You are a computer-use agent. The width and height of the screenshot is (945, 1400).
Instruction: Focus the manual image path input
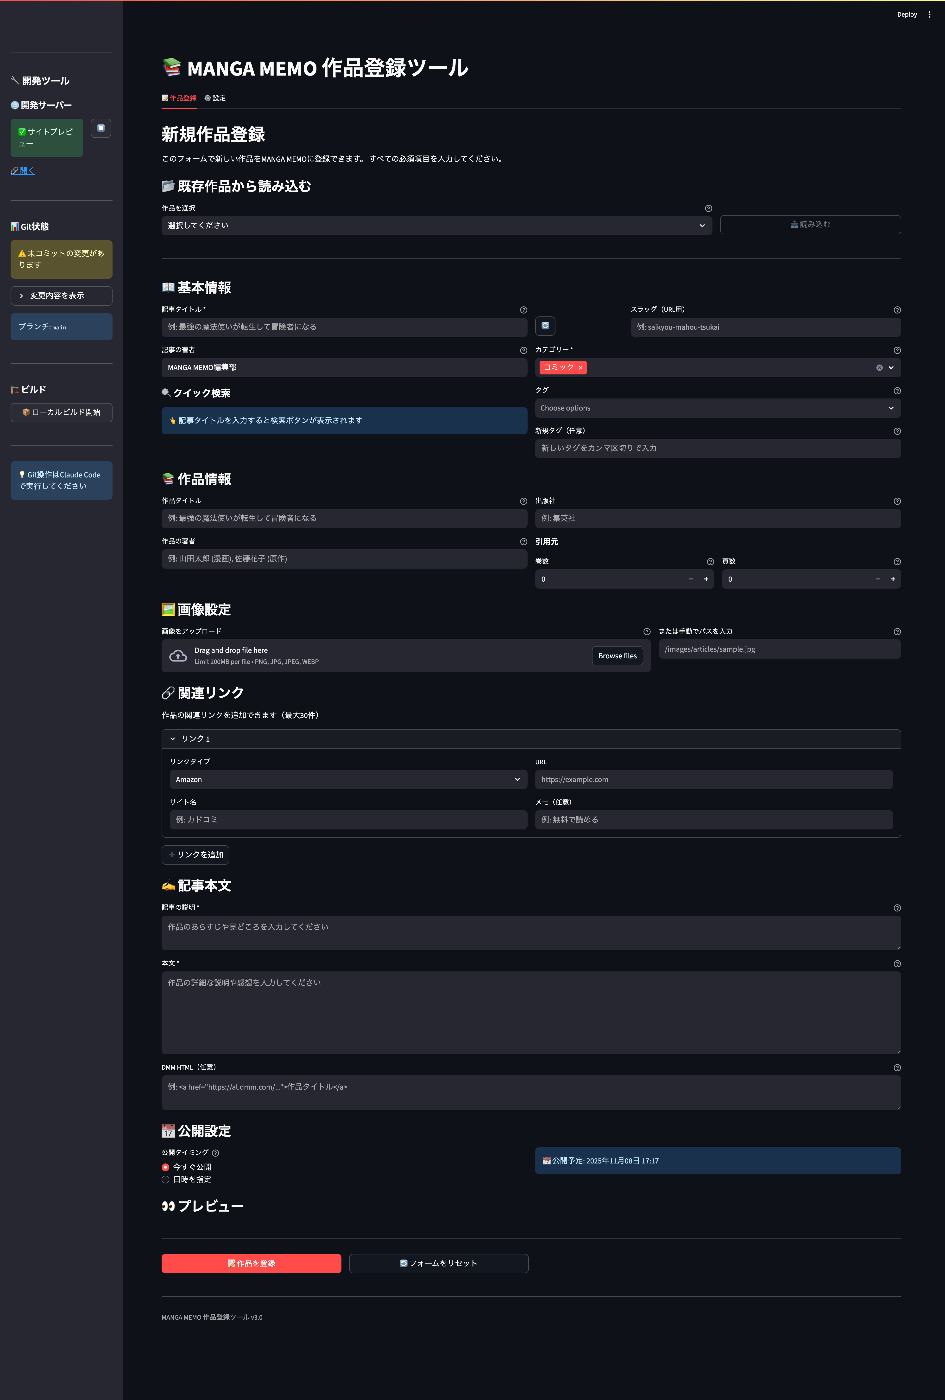780,649
